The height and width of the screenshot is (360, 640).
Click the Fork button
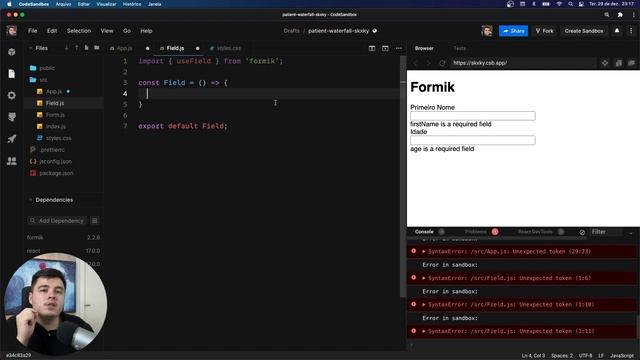[544, 31]
